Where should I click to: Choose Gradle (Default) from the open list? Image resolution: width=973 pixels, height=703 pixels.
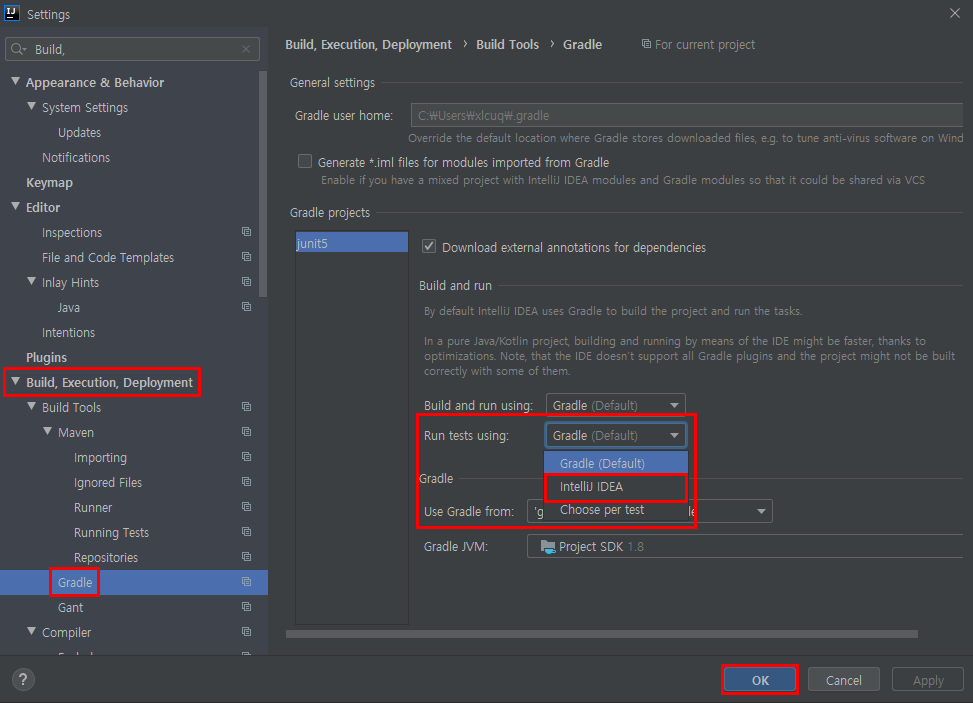[x=616, y=463]
